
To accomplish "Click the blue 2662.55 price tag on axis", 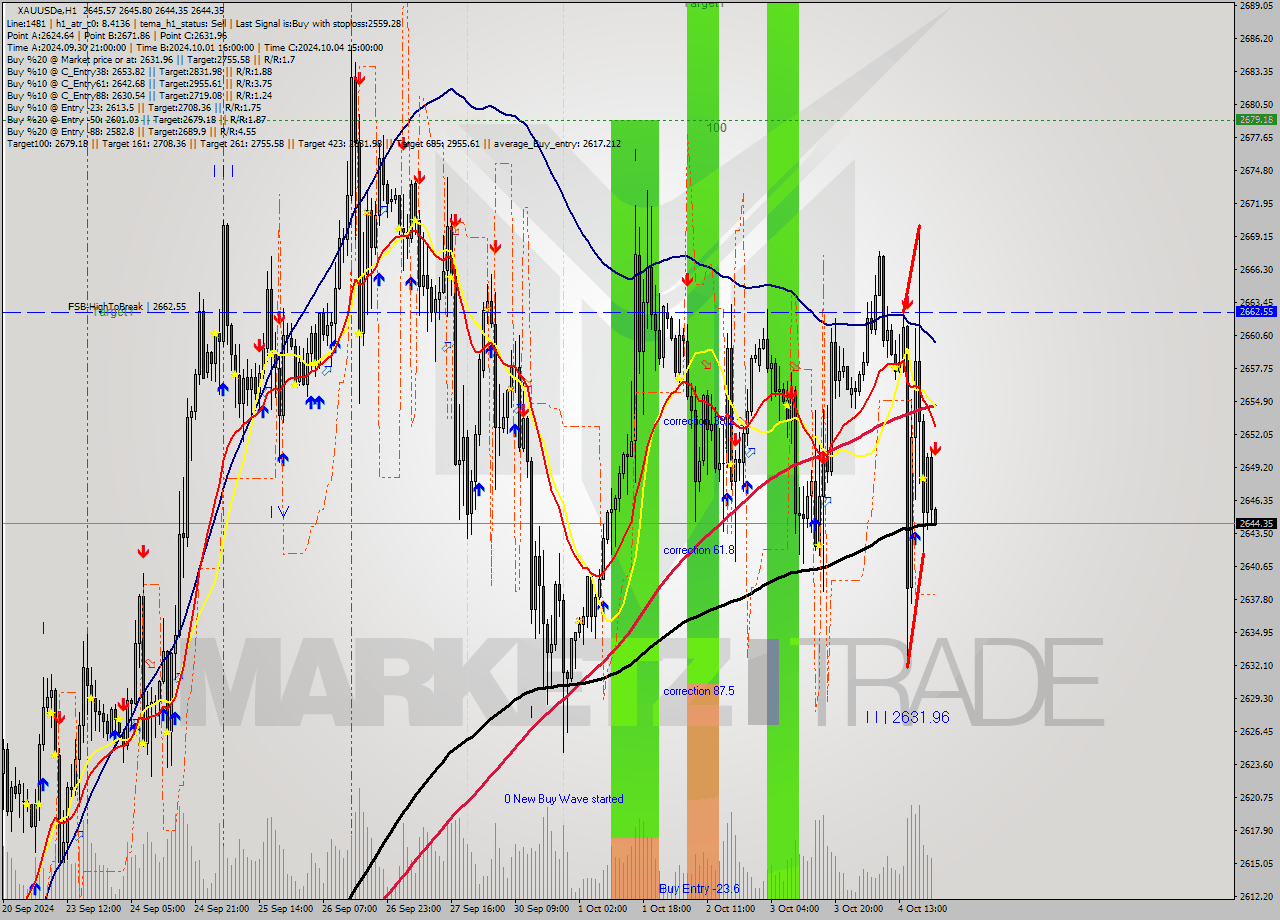I will (x=1256, y=311).
